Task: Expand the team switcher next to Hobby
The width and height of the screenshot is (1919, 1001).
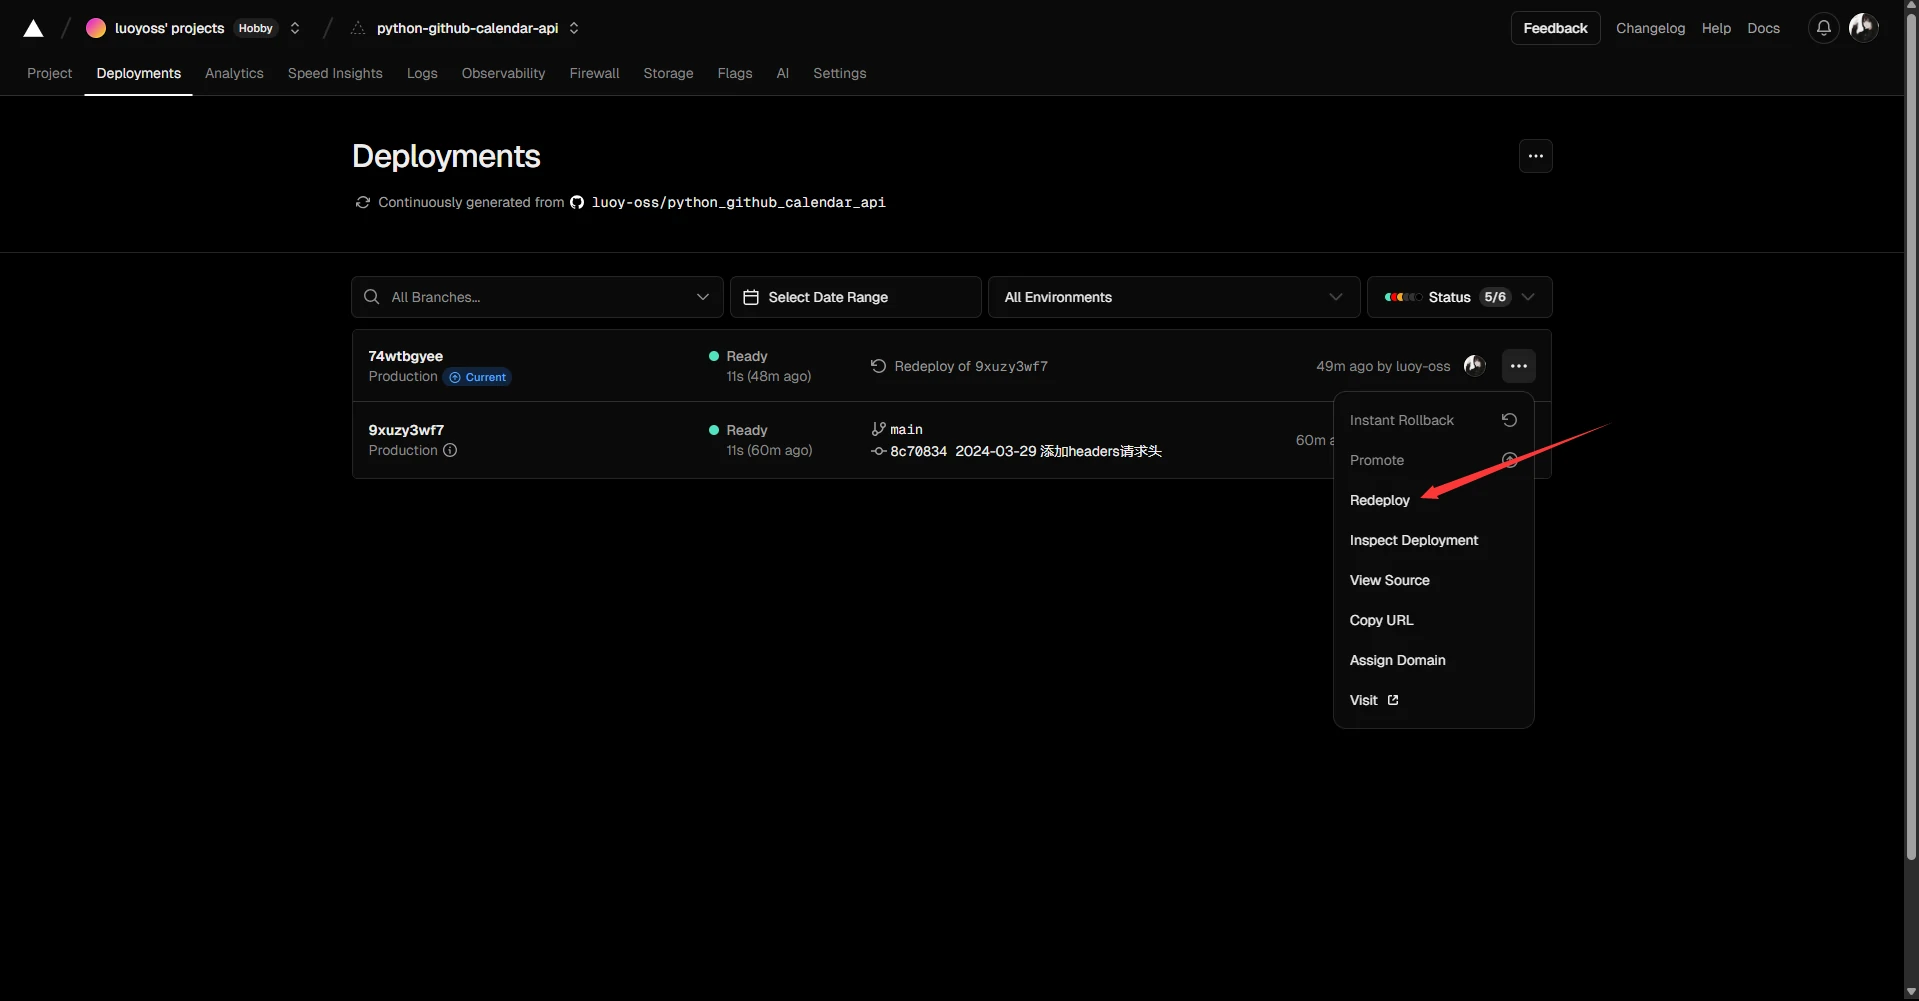Action: tap(295, 28)
